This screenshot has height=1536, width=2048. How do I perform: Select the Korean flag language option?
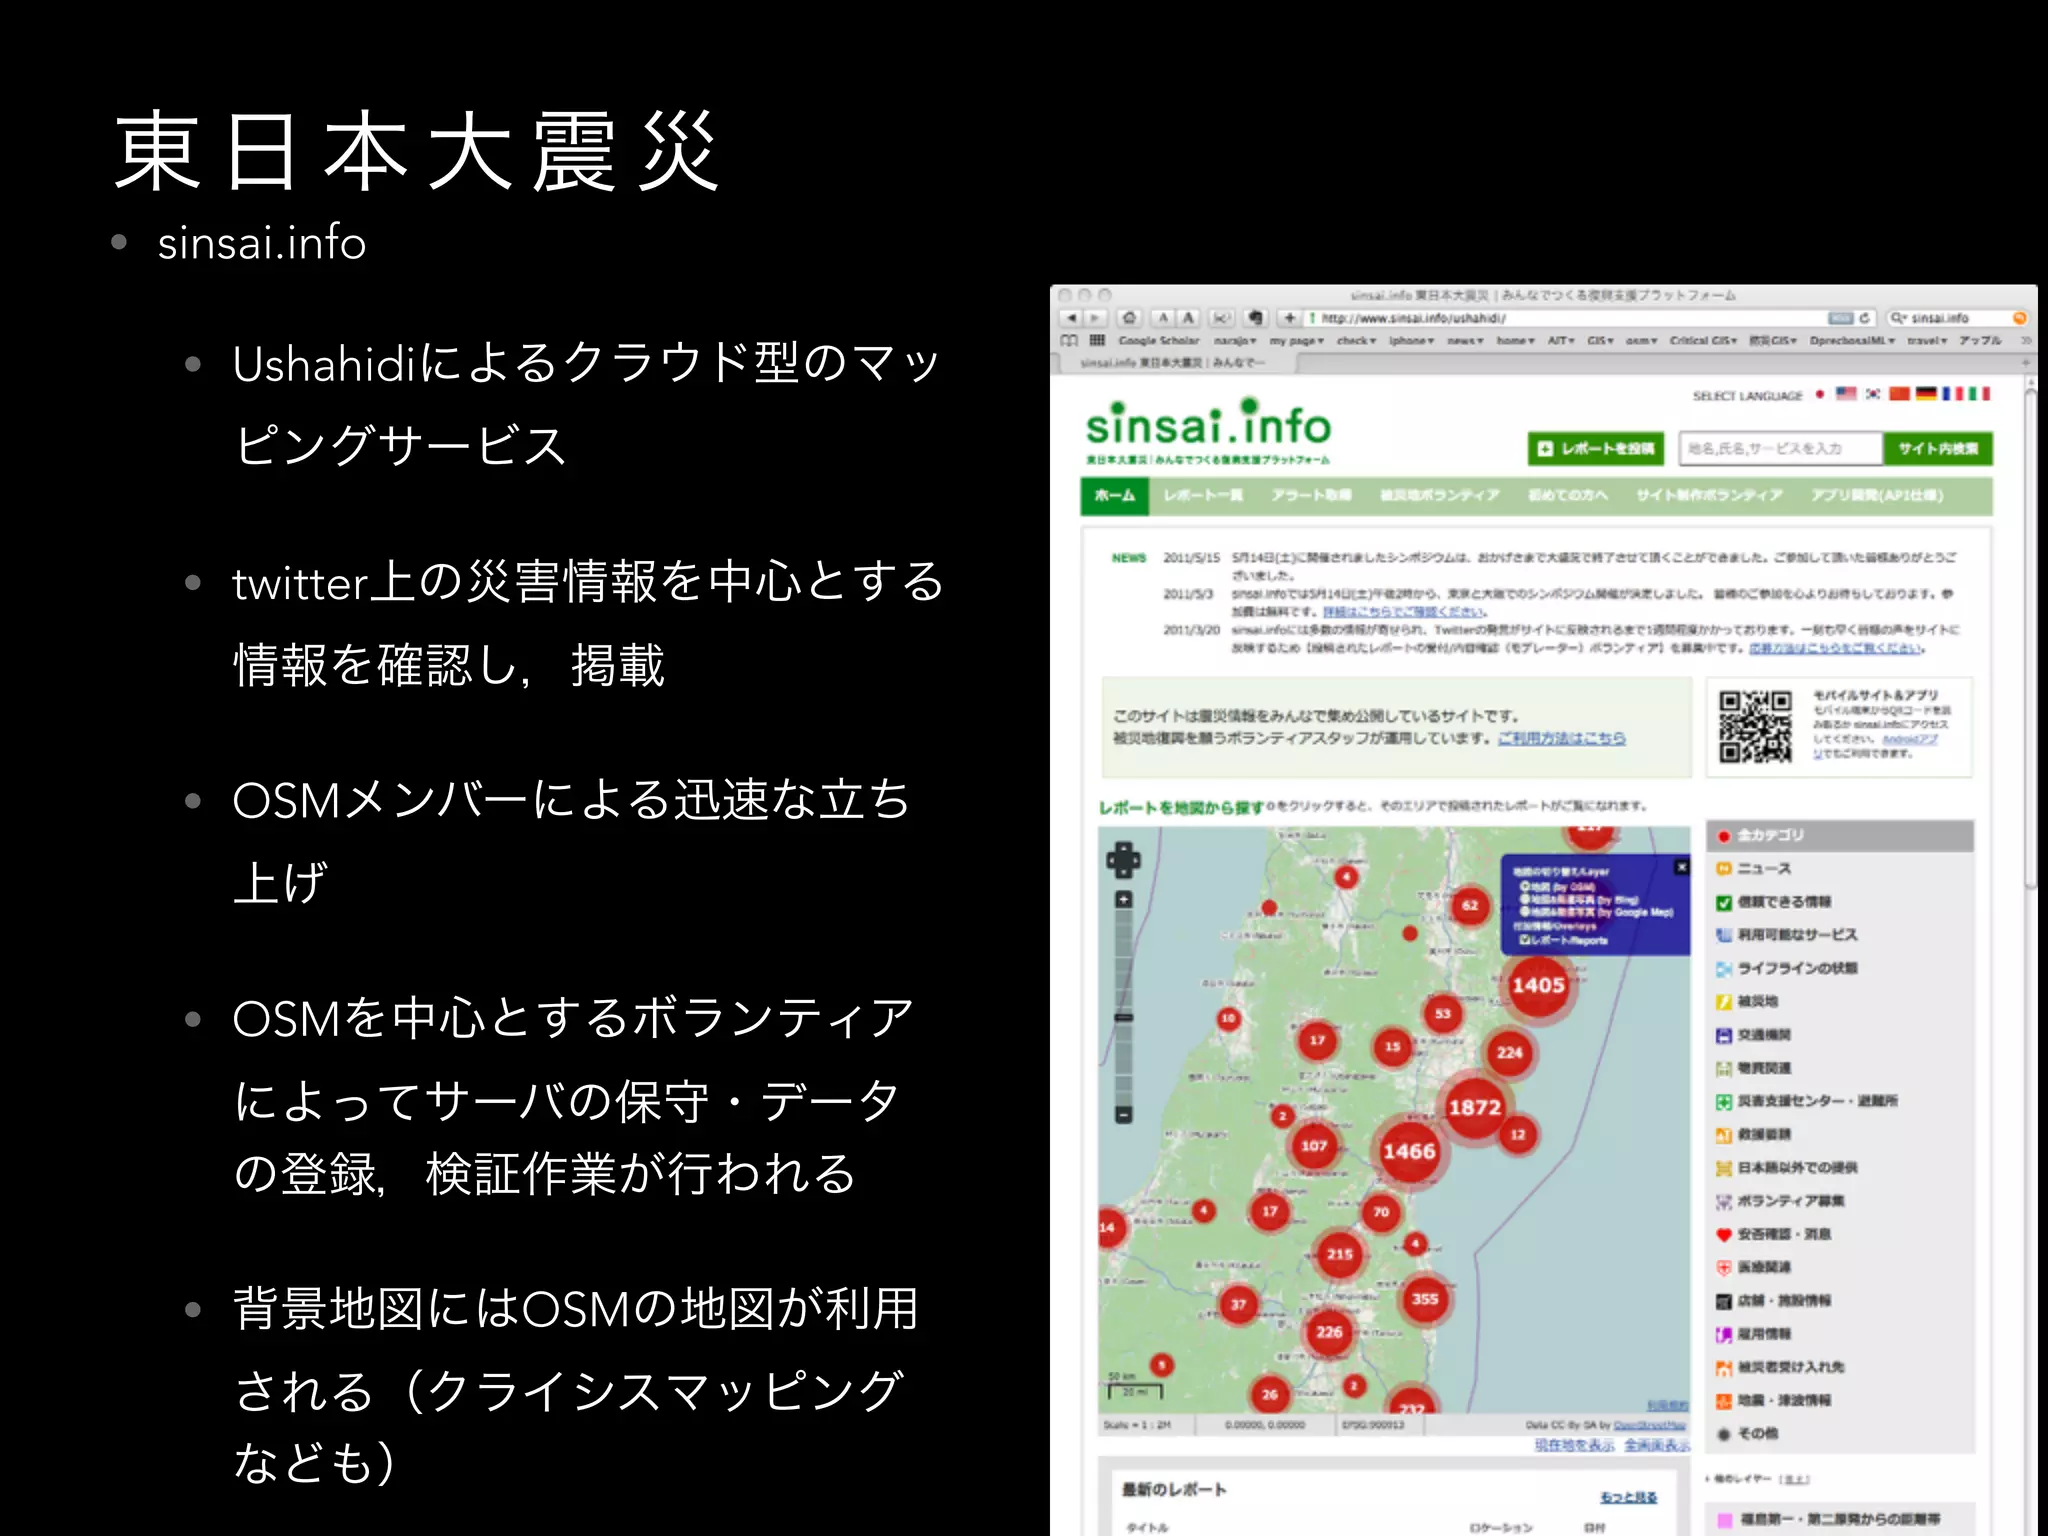point(1872,394)
